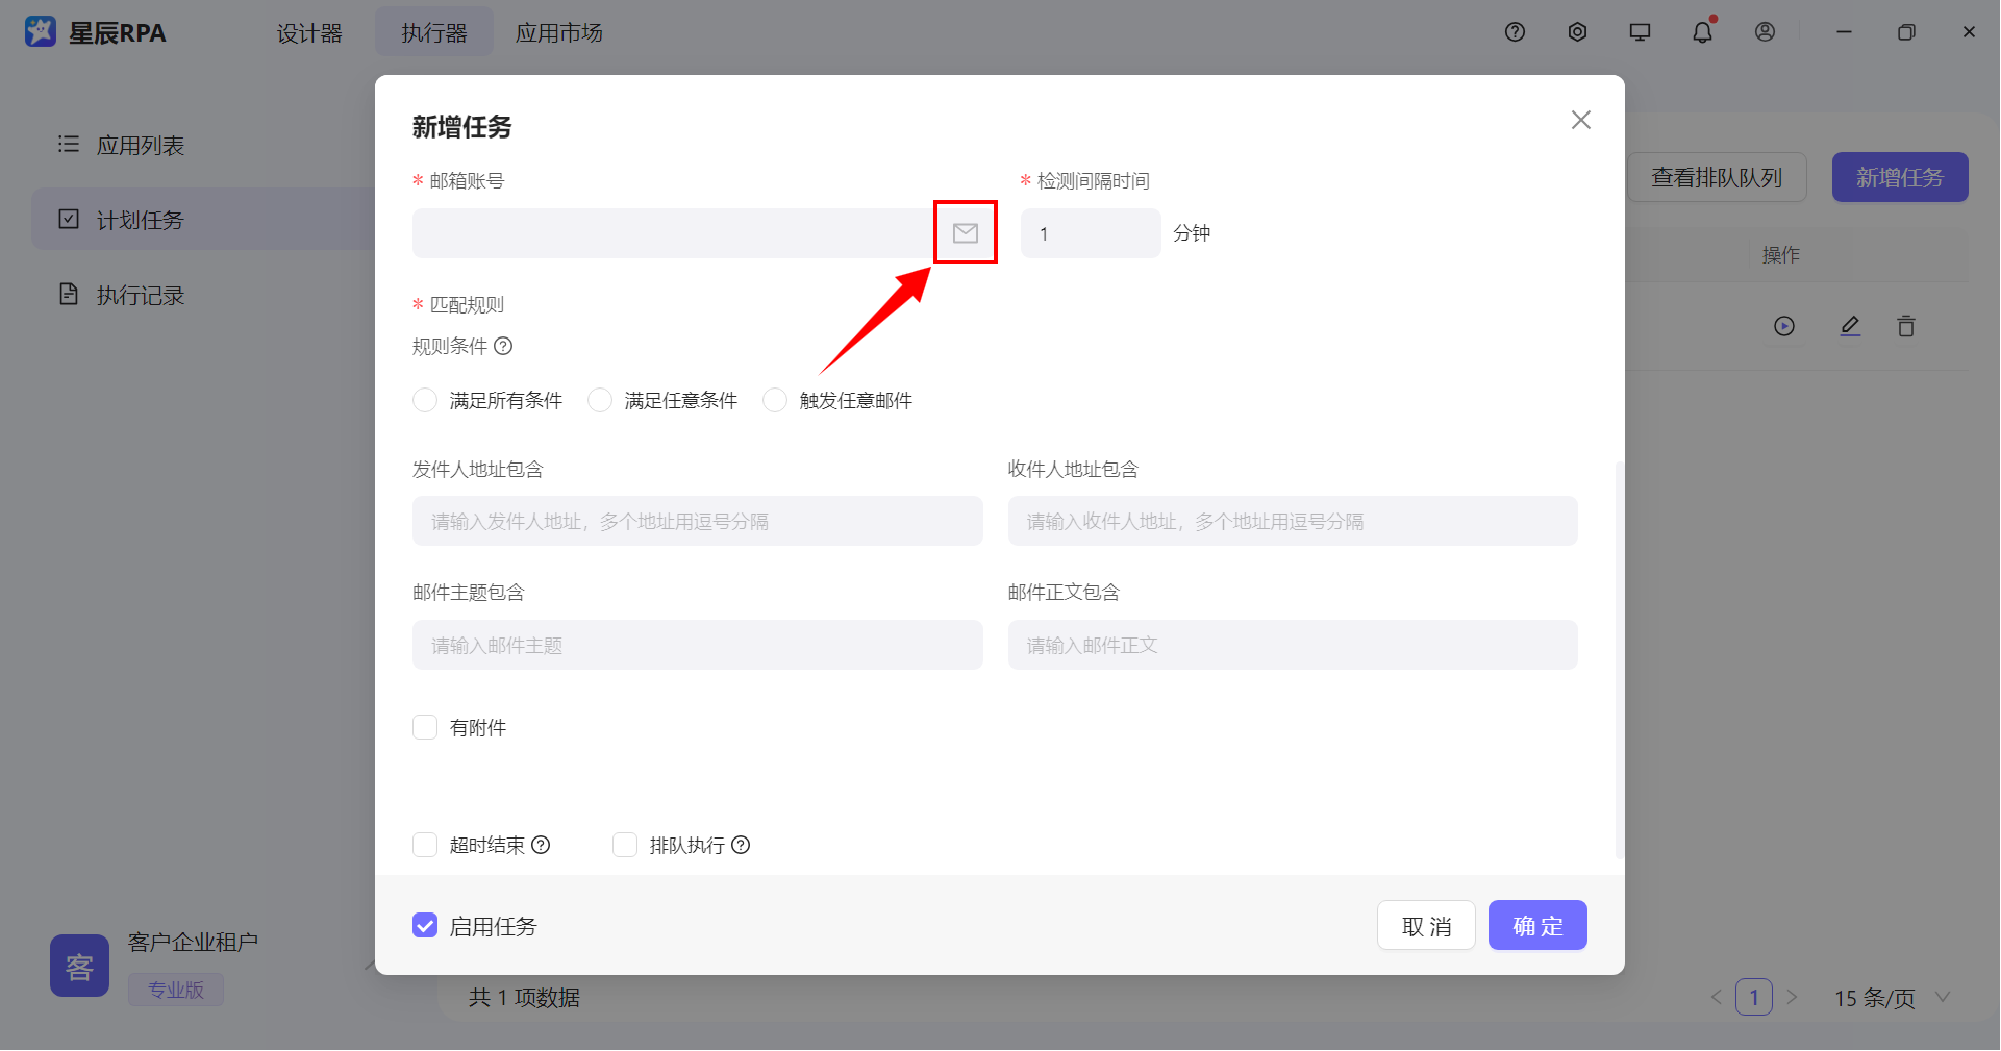
Task: Edit the task with the pencil icon
Action: [1850, 326]
